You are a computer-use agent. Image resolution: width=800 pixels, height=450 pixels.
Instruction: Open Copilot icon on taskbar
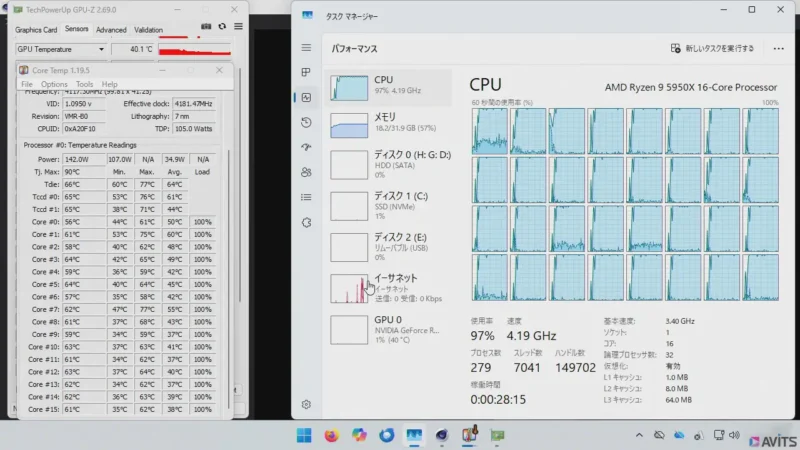click(359, 435)
